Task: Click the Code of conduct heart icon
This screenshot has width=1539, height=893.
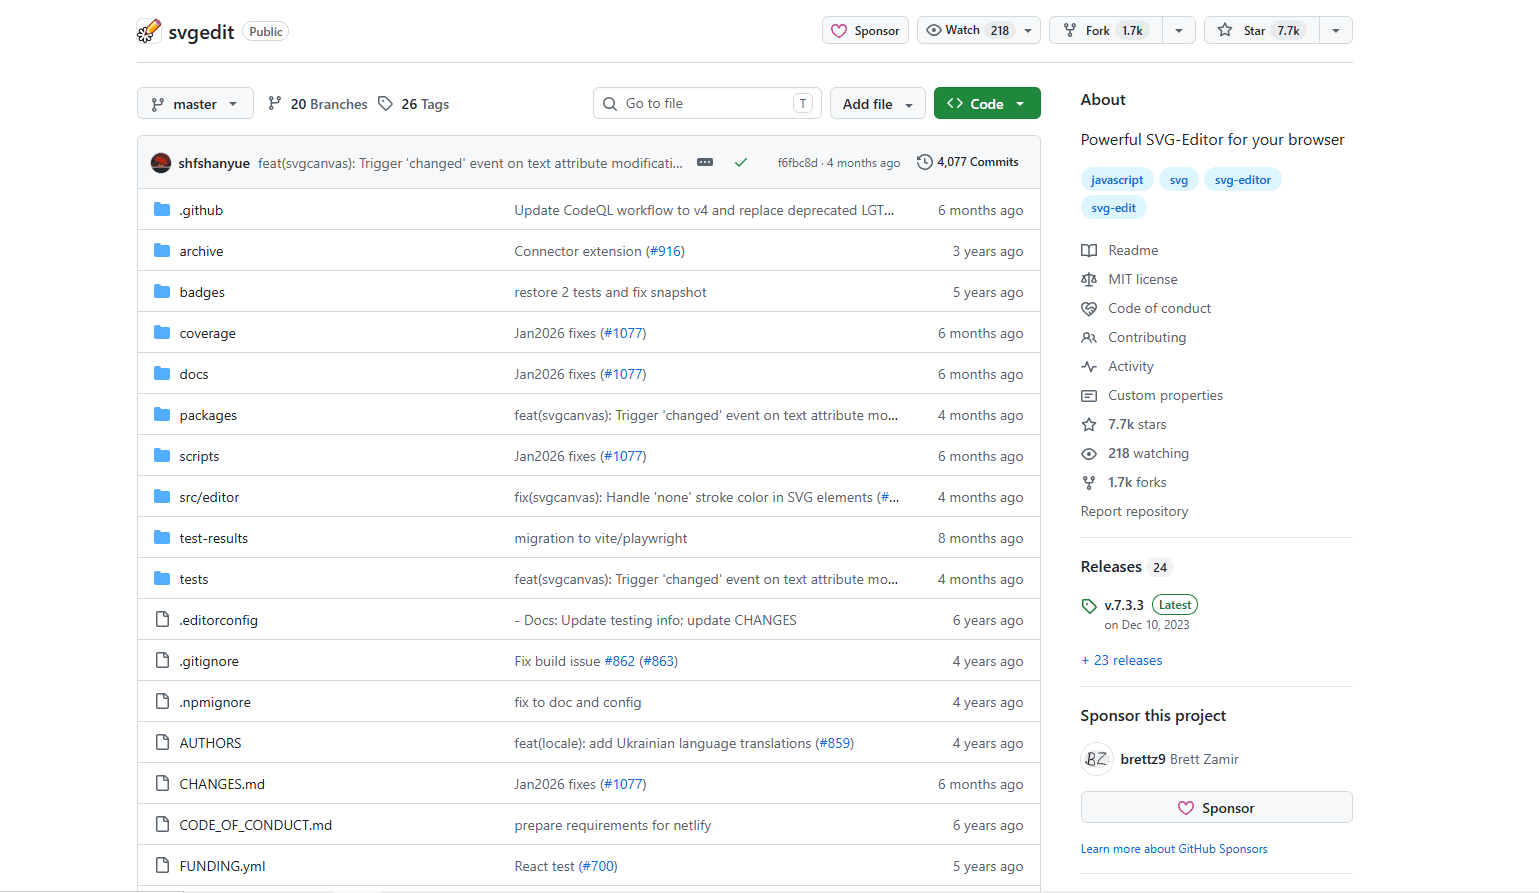Action: [1089, 308]
